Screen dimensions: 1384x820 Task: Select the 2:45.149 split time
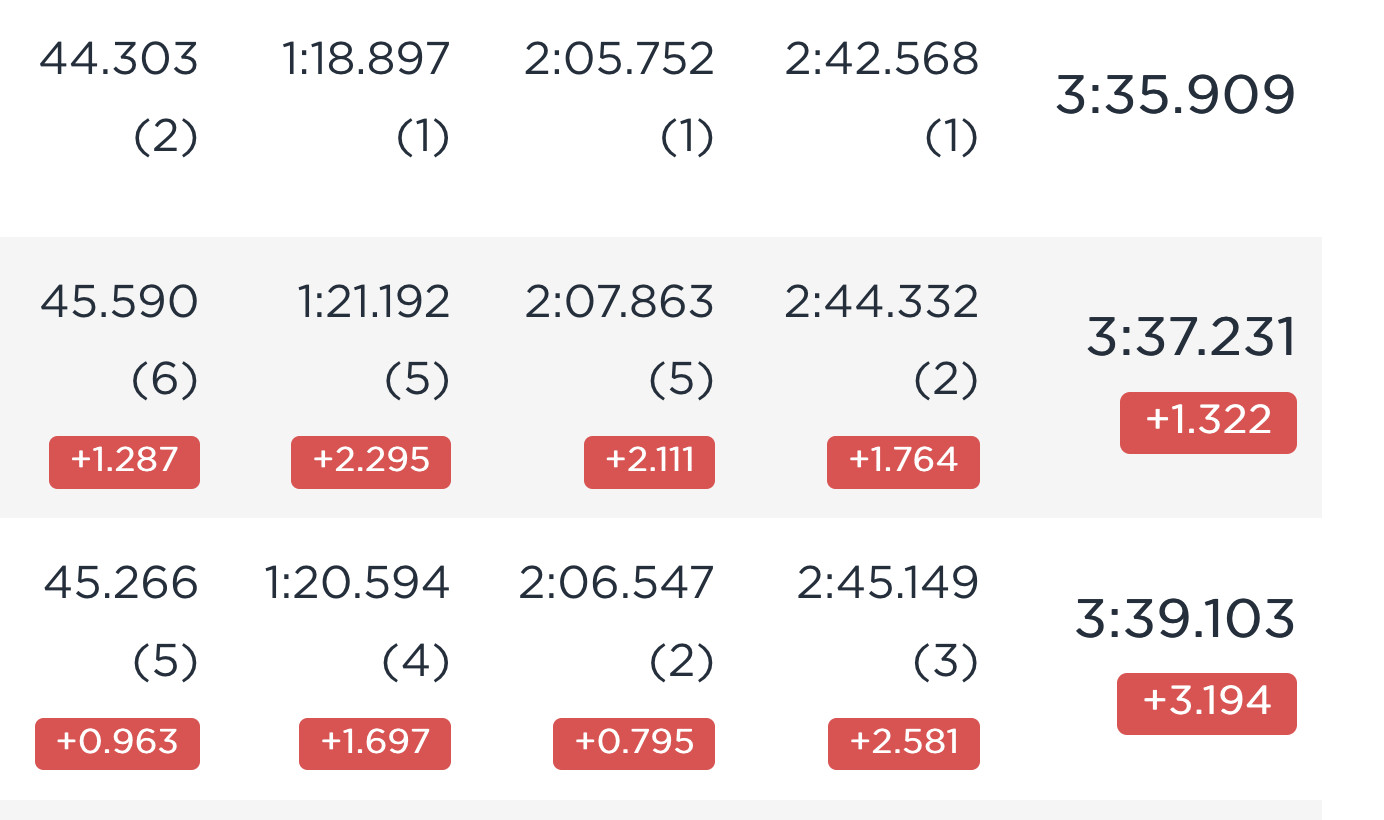(x=887, y=584)
